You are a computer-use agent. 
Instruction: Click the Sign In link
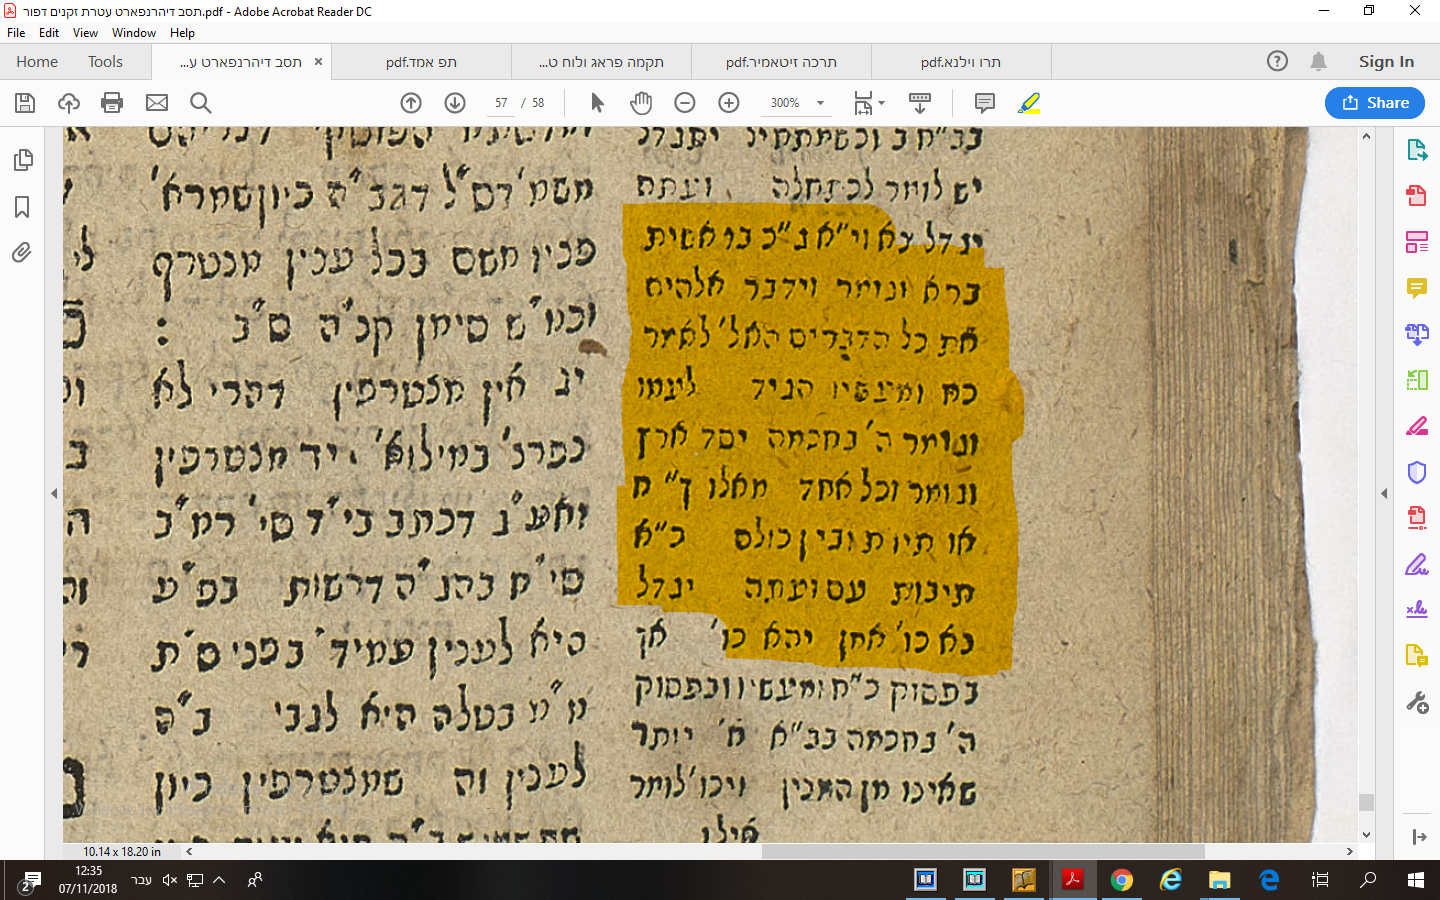point(1386,61)
